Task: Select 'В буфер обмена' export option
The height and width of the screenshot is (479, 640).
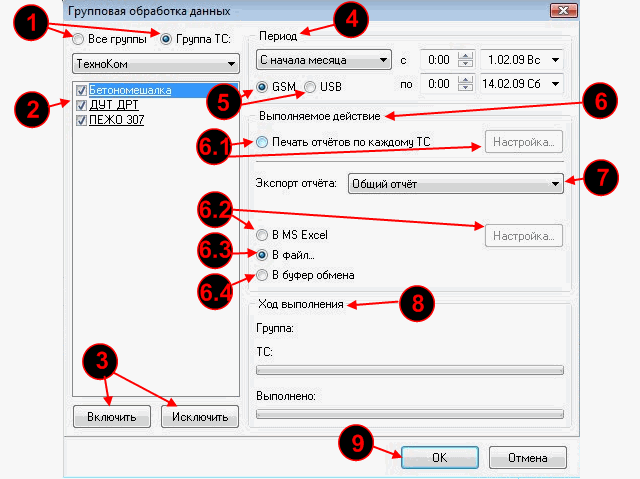Action: (x=263, y=275)
